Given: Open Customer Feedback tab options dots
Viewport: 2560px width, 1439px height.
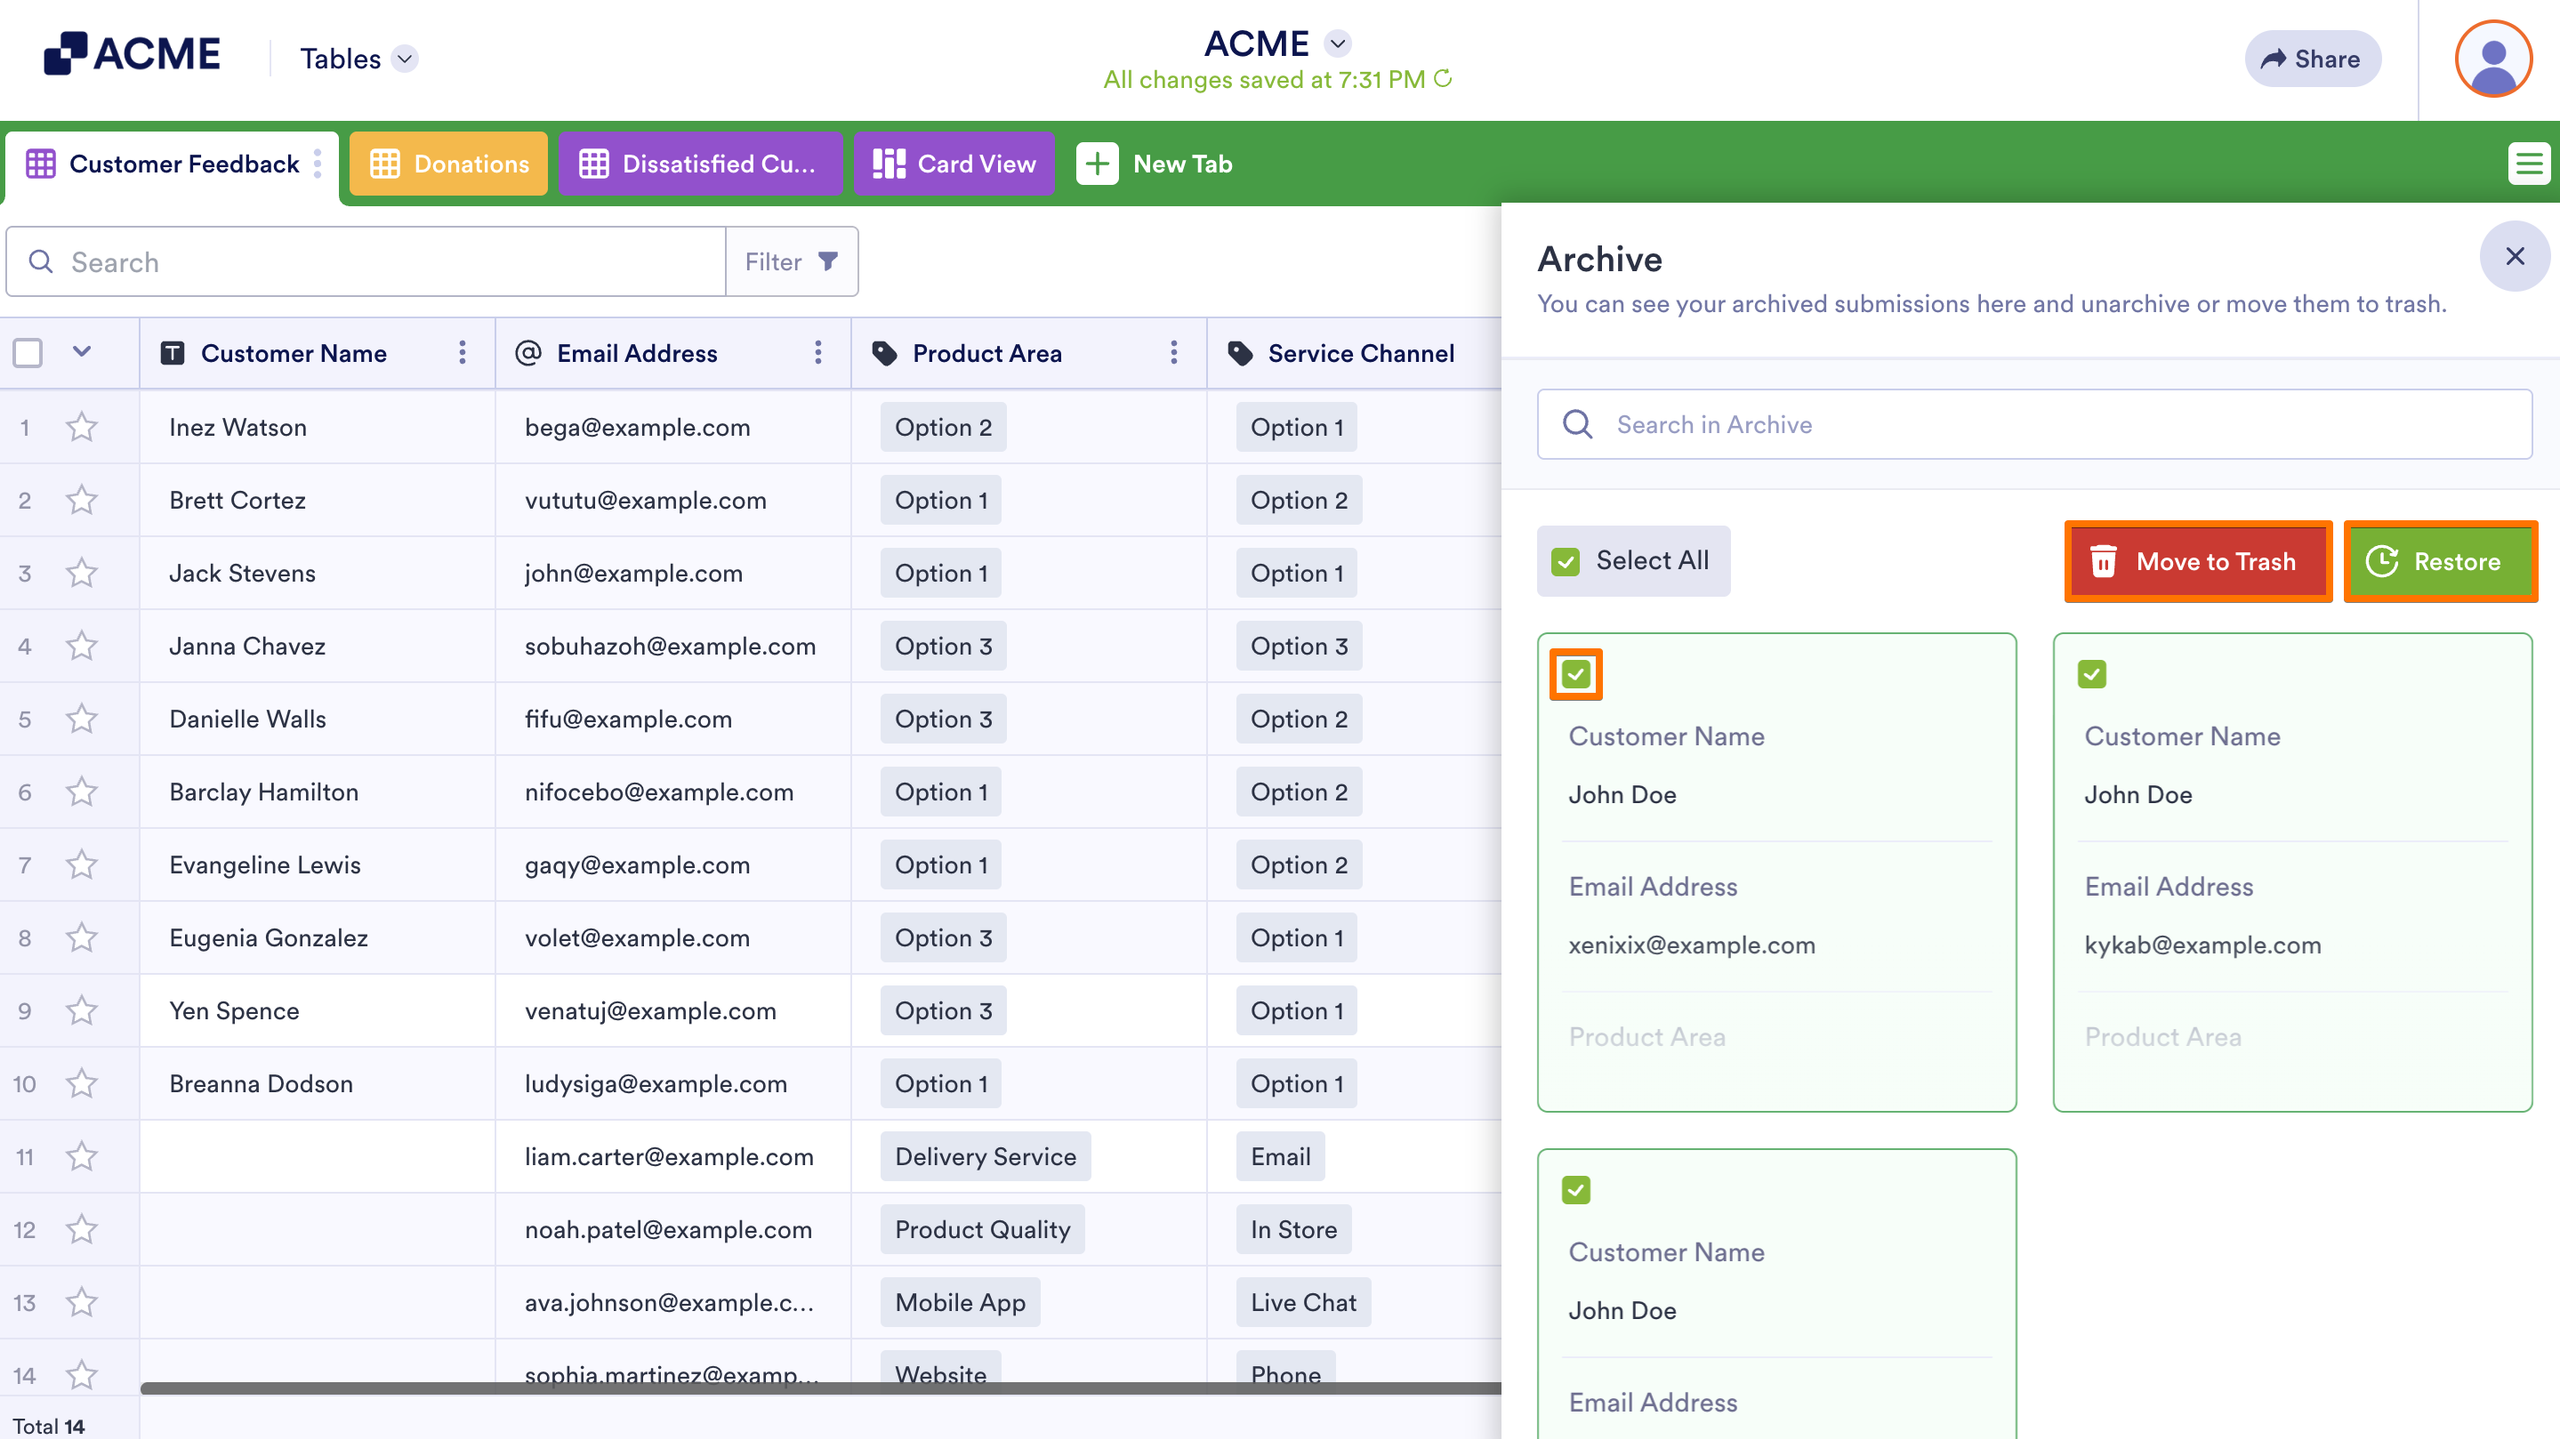Looking at the screenshot, I should 318,163.
